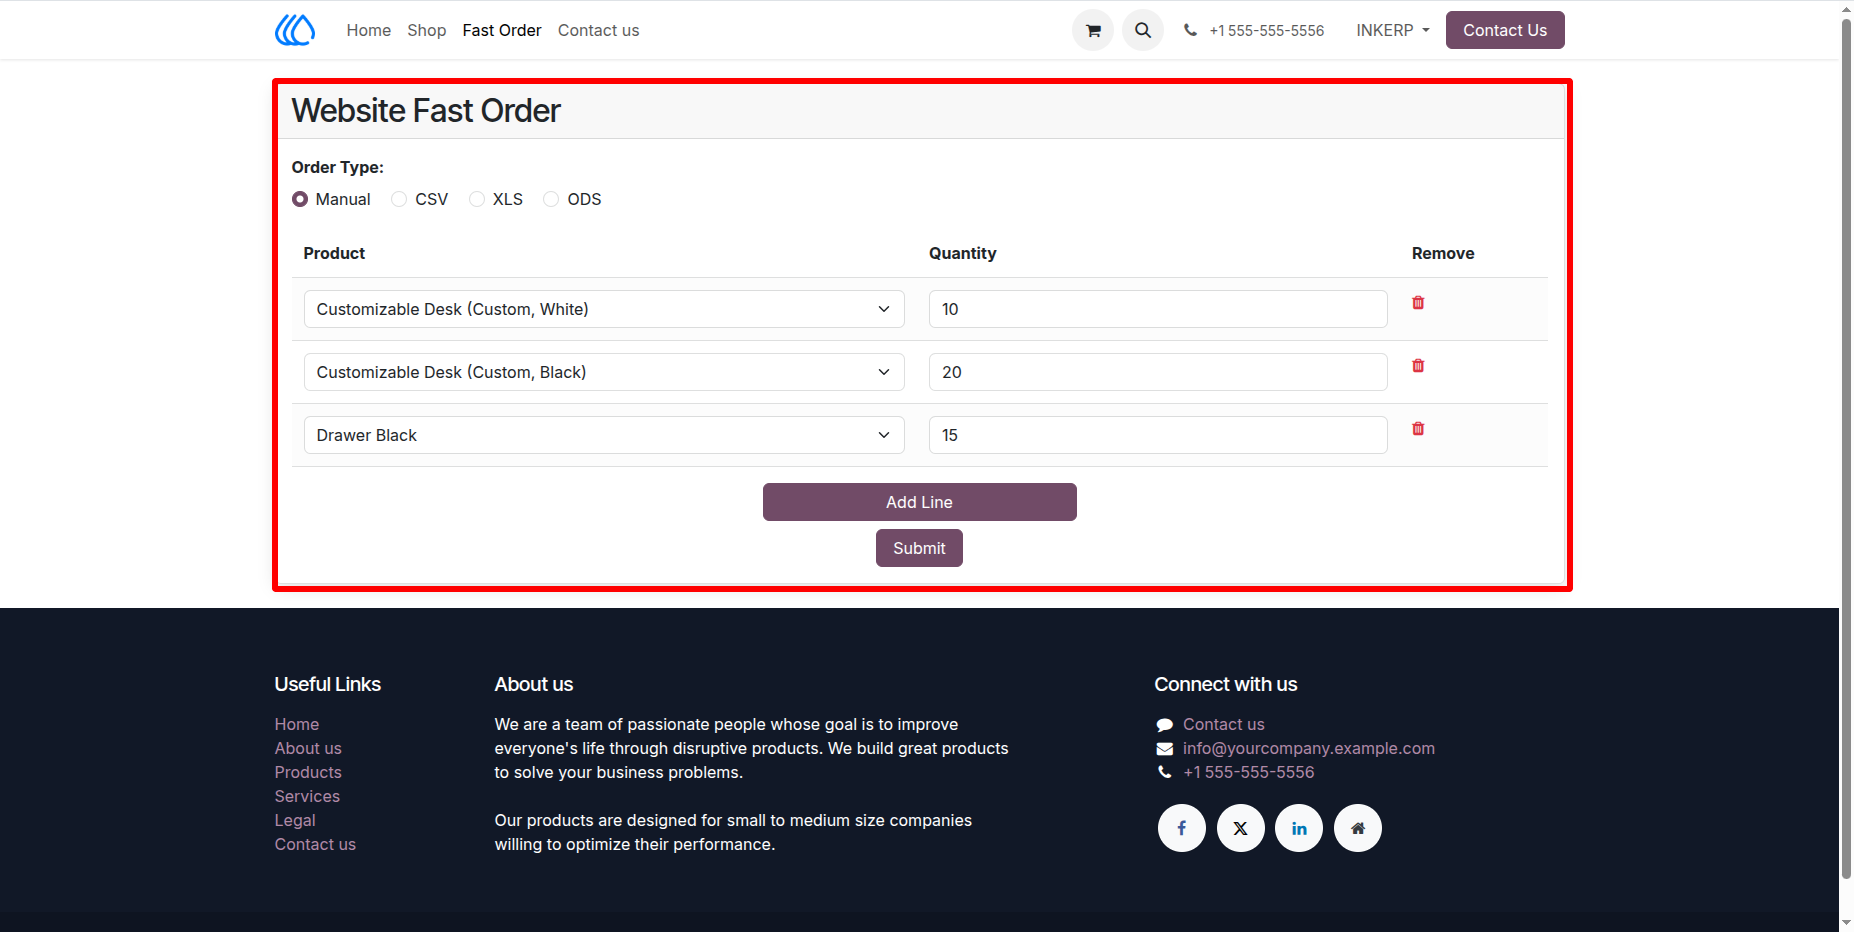Choose the CSV order type
Image resolution: width=1854 pixels, height=932 pixels.
(399, 199)
